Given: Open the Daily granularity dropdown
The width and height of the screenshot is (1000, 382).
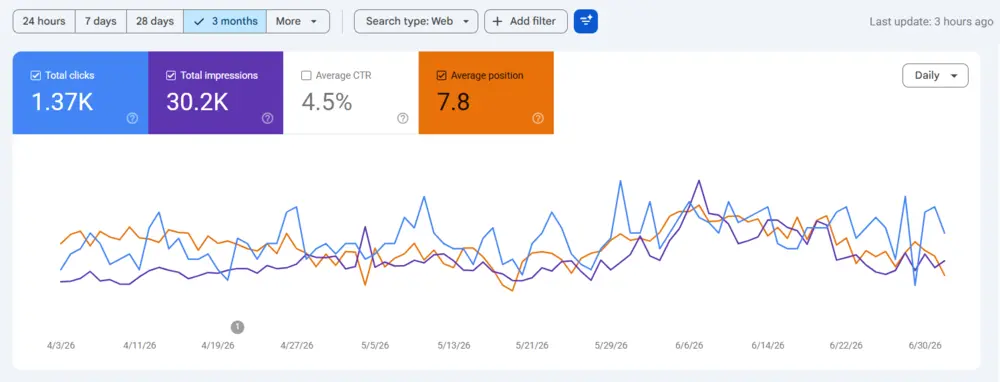Looking at the screenshot, I should (x=935, y=75).
